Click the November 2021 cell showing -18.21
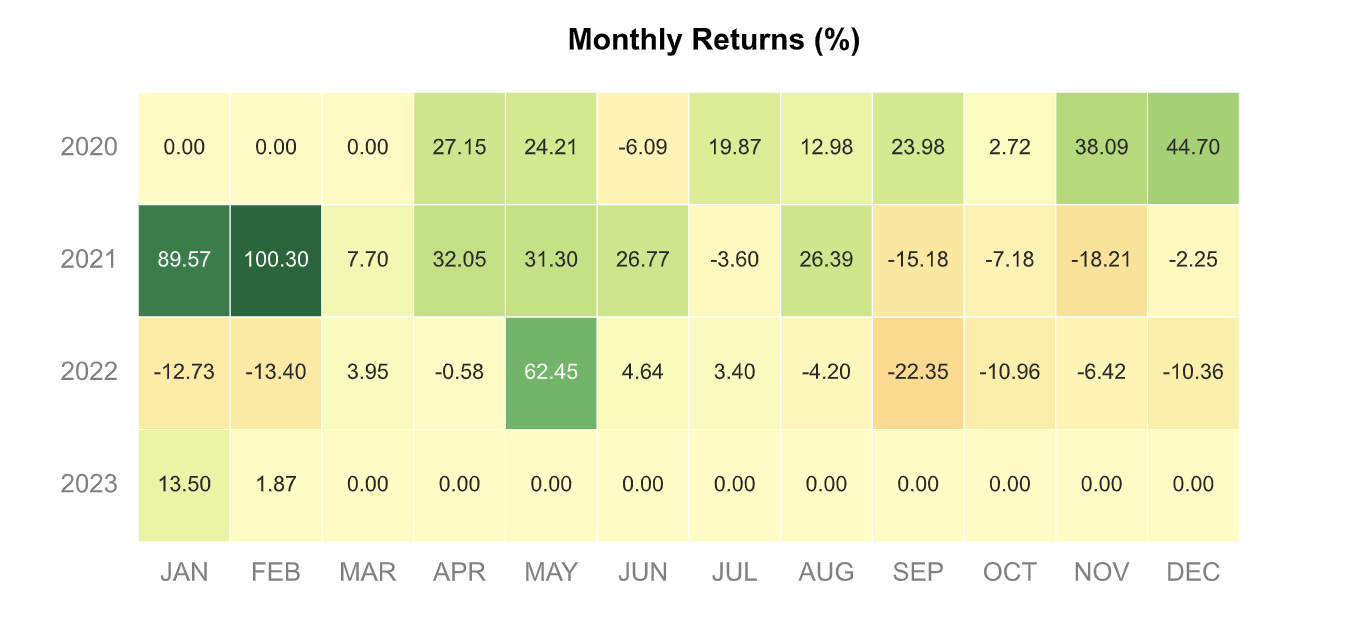The image size is (1356, 624). tap(1101, 260)
